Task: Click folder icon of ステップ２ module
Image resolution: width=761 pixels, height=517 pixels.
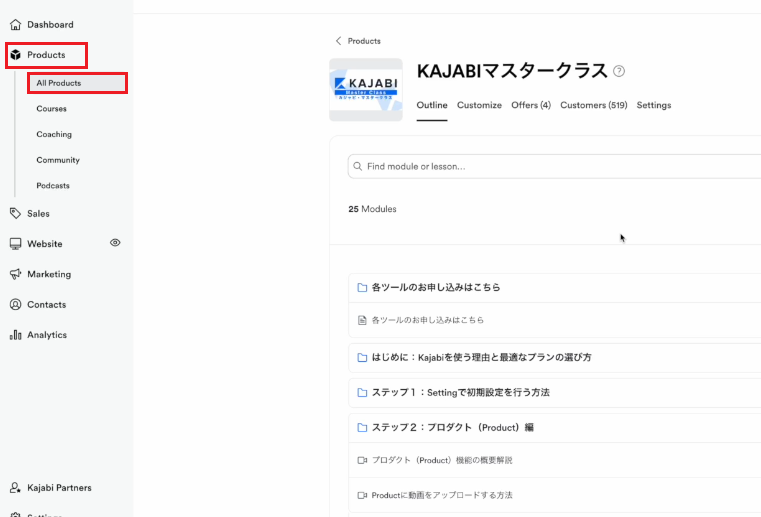Action: pos(362,428)
